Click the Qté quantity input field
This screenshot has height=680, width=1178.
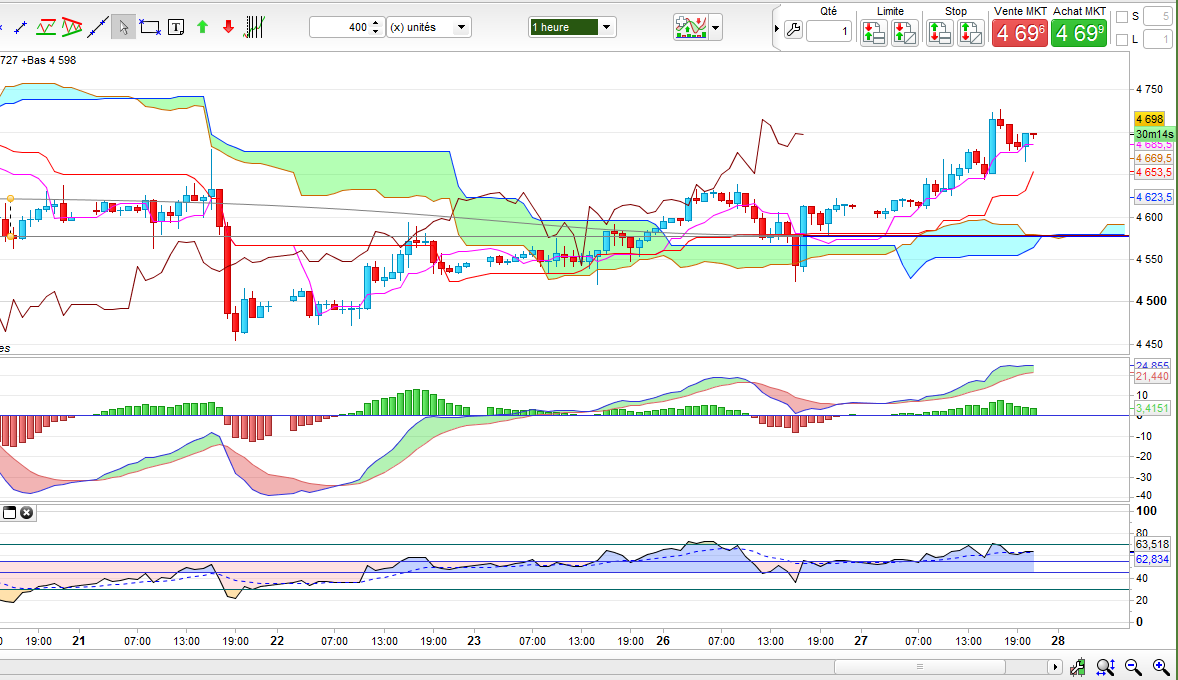pos(828,32)
